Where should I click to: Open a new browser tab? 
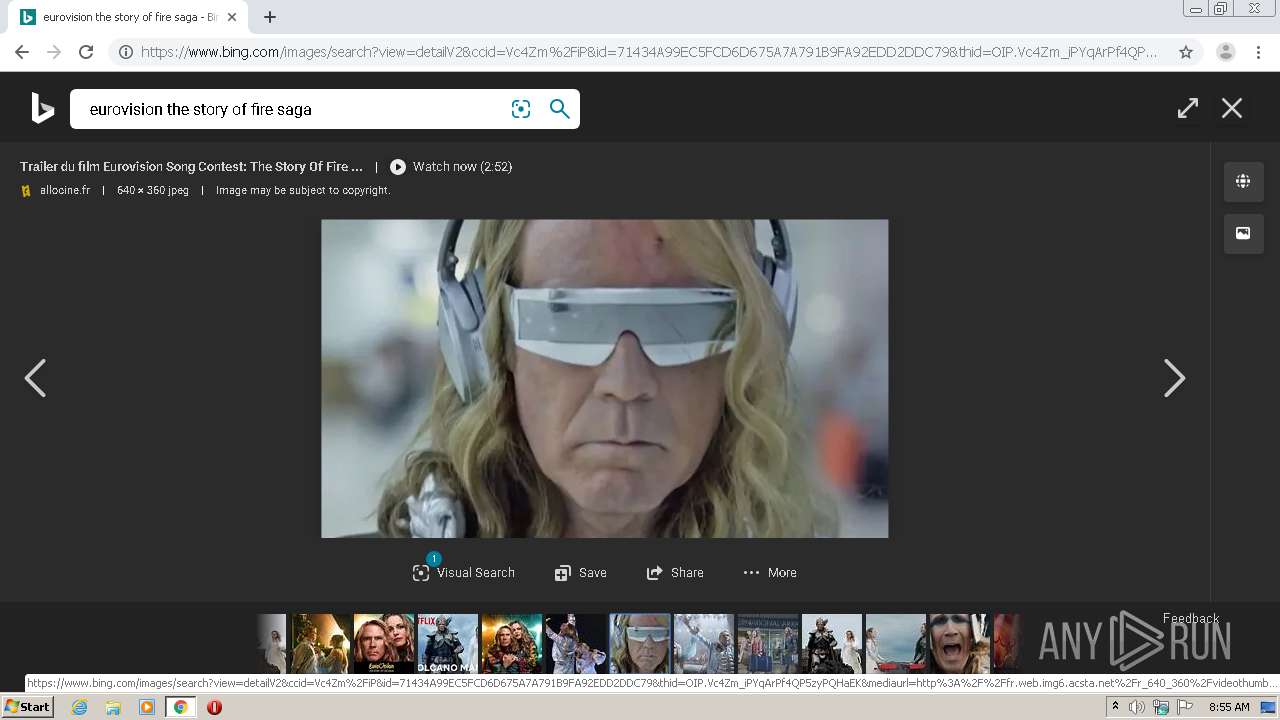(270, 17)
